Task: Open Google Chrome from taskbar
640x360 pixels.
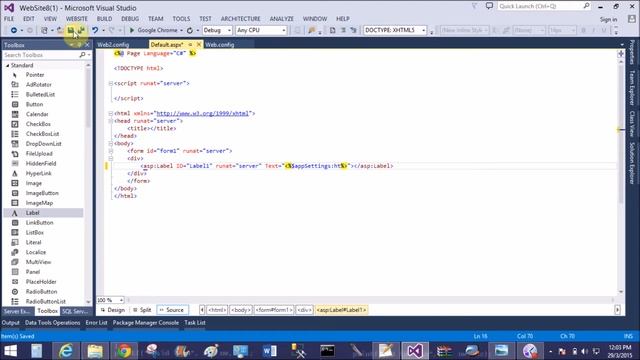Action: point(124,351)
